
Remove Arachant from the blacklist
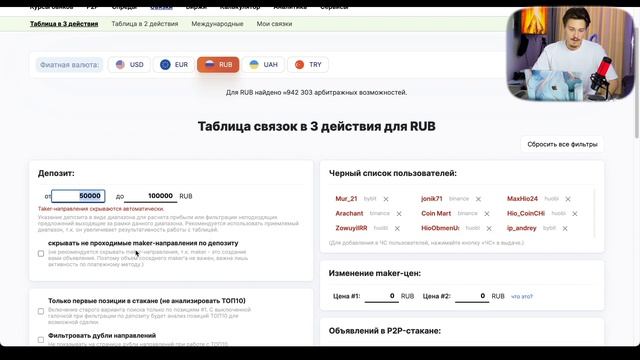pyautogui.click(x=399, y=214)
